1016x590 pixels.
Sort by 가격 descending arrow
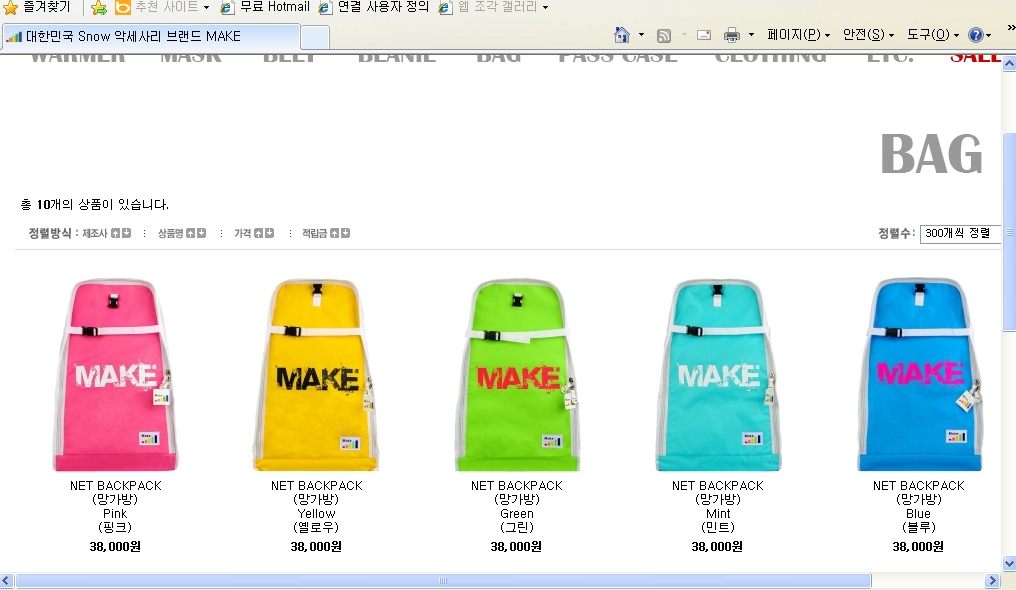click(x=270, y=233)
